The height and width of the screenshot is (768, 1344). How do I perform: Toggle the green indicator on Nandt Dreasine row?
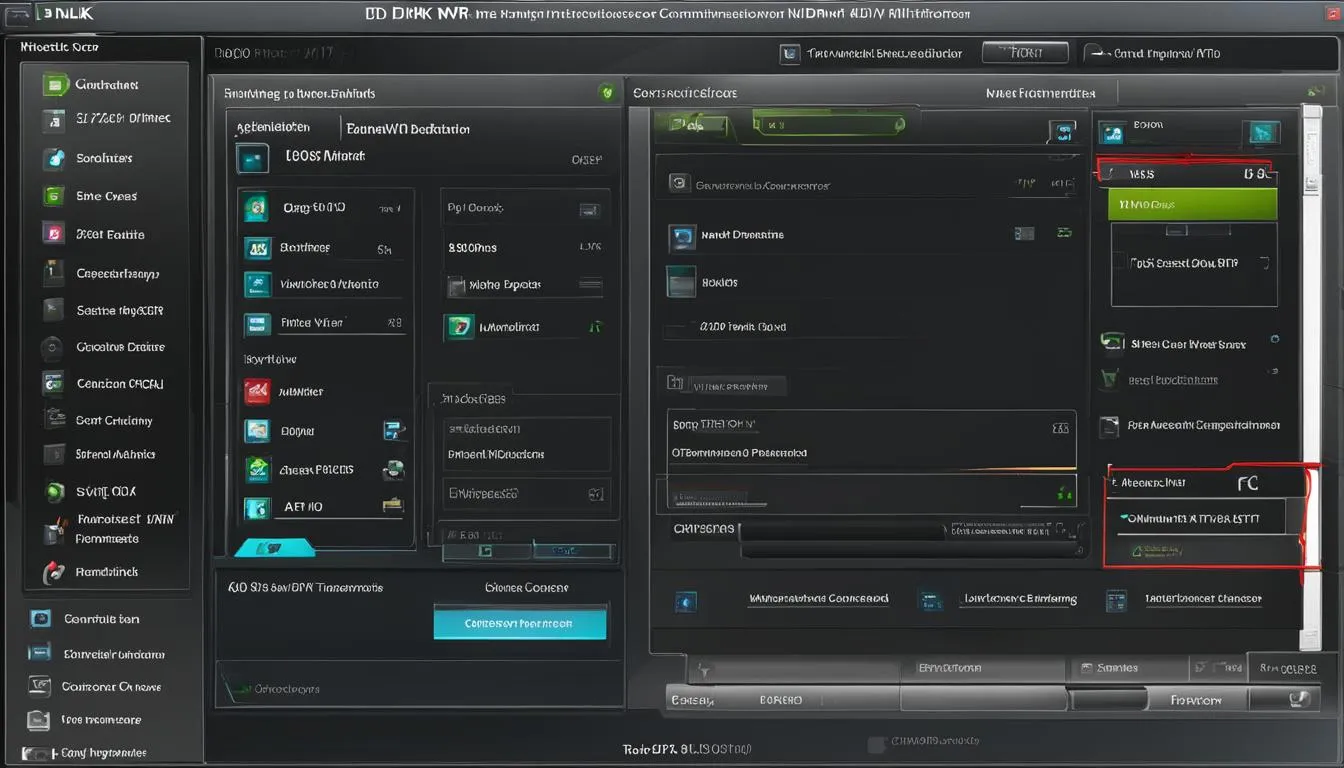point(1064,233)
